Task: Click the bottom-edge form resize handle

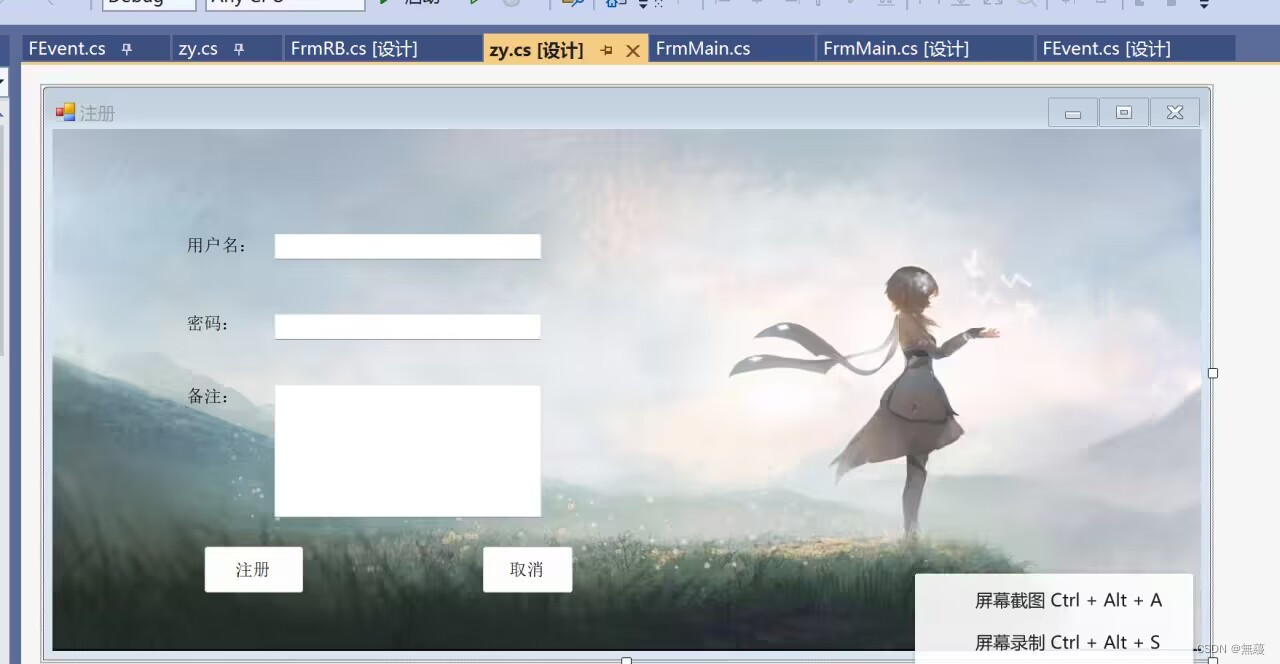Action: point(626,660)
